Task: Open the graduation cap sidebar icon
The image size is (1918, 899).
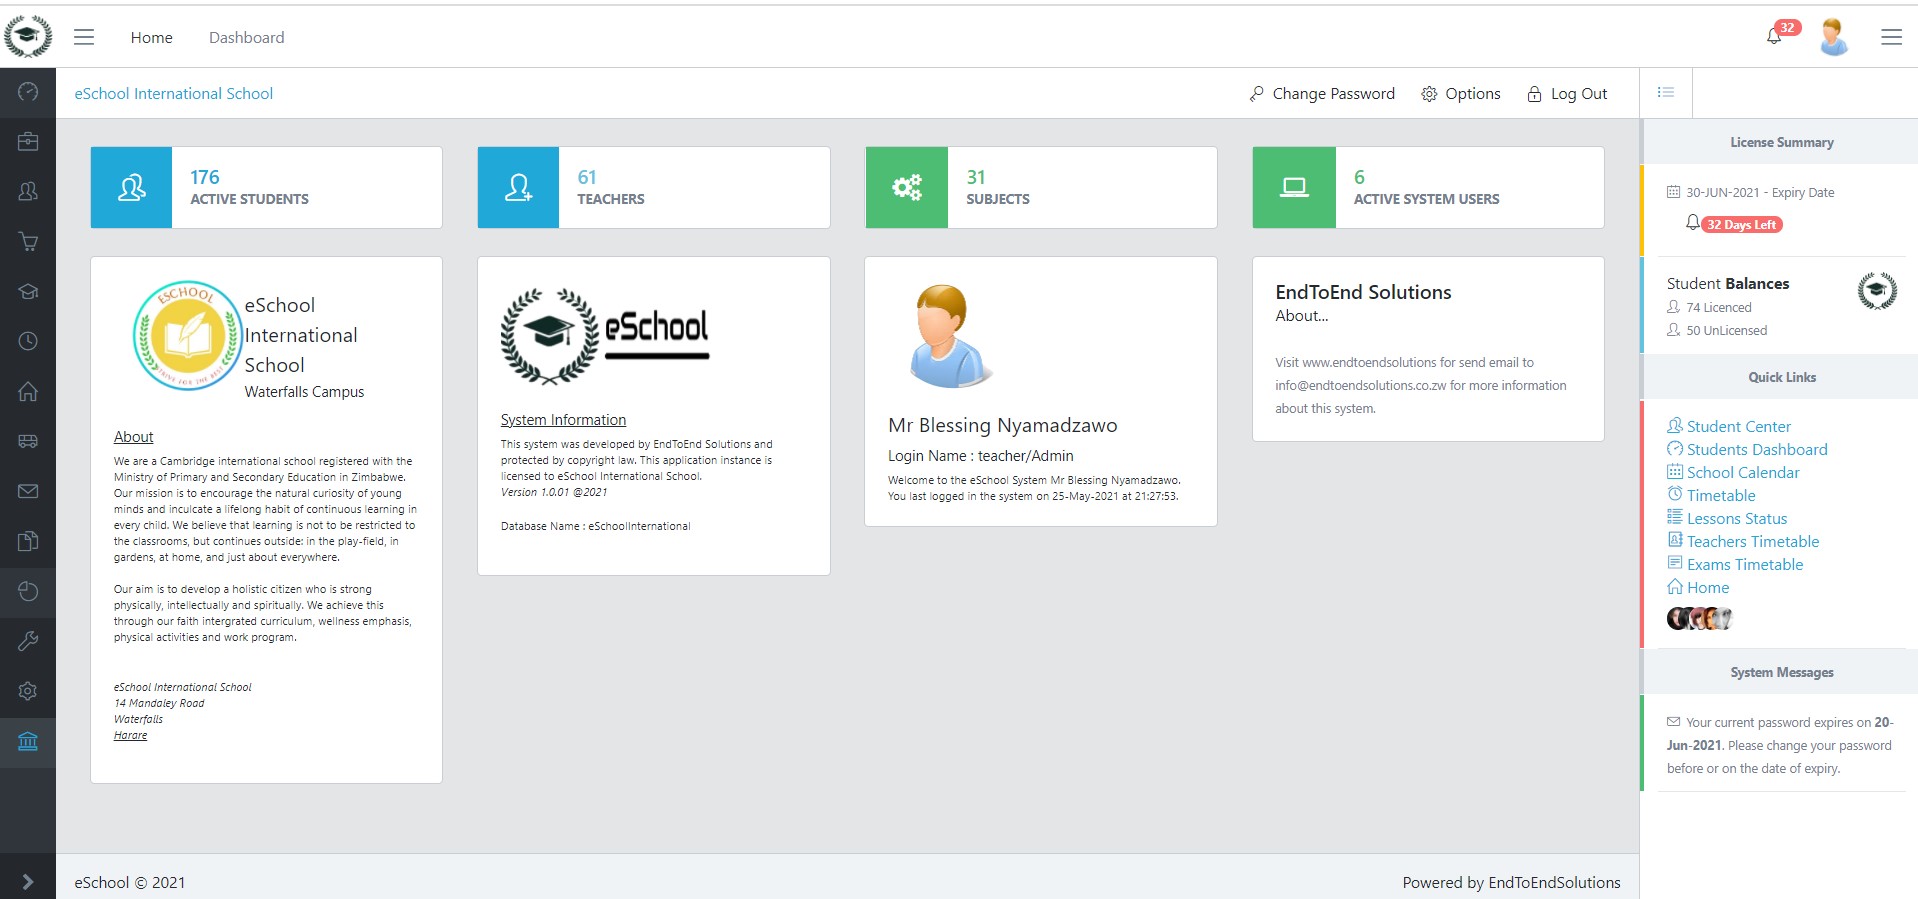Action: (28, 291)
